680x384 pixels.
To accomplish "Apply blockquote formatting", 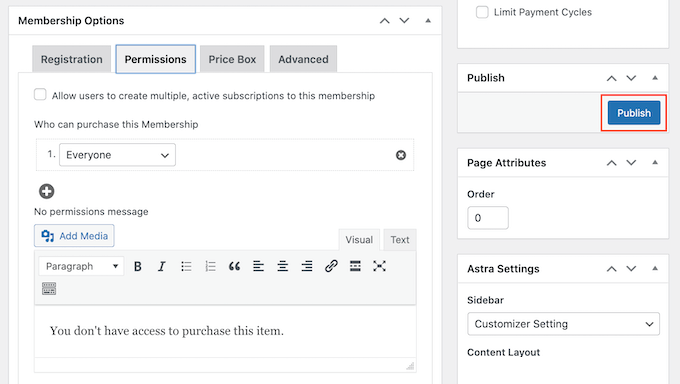I will tap(234, 266).
